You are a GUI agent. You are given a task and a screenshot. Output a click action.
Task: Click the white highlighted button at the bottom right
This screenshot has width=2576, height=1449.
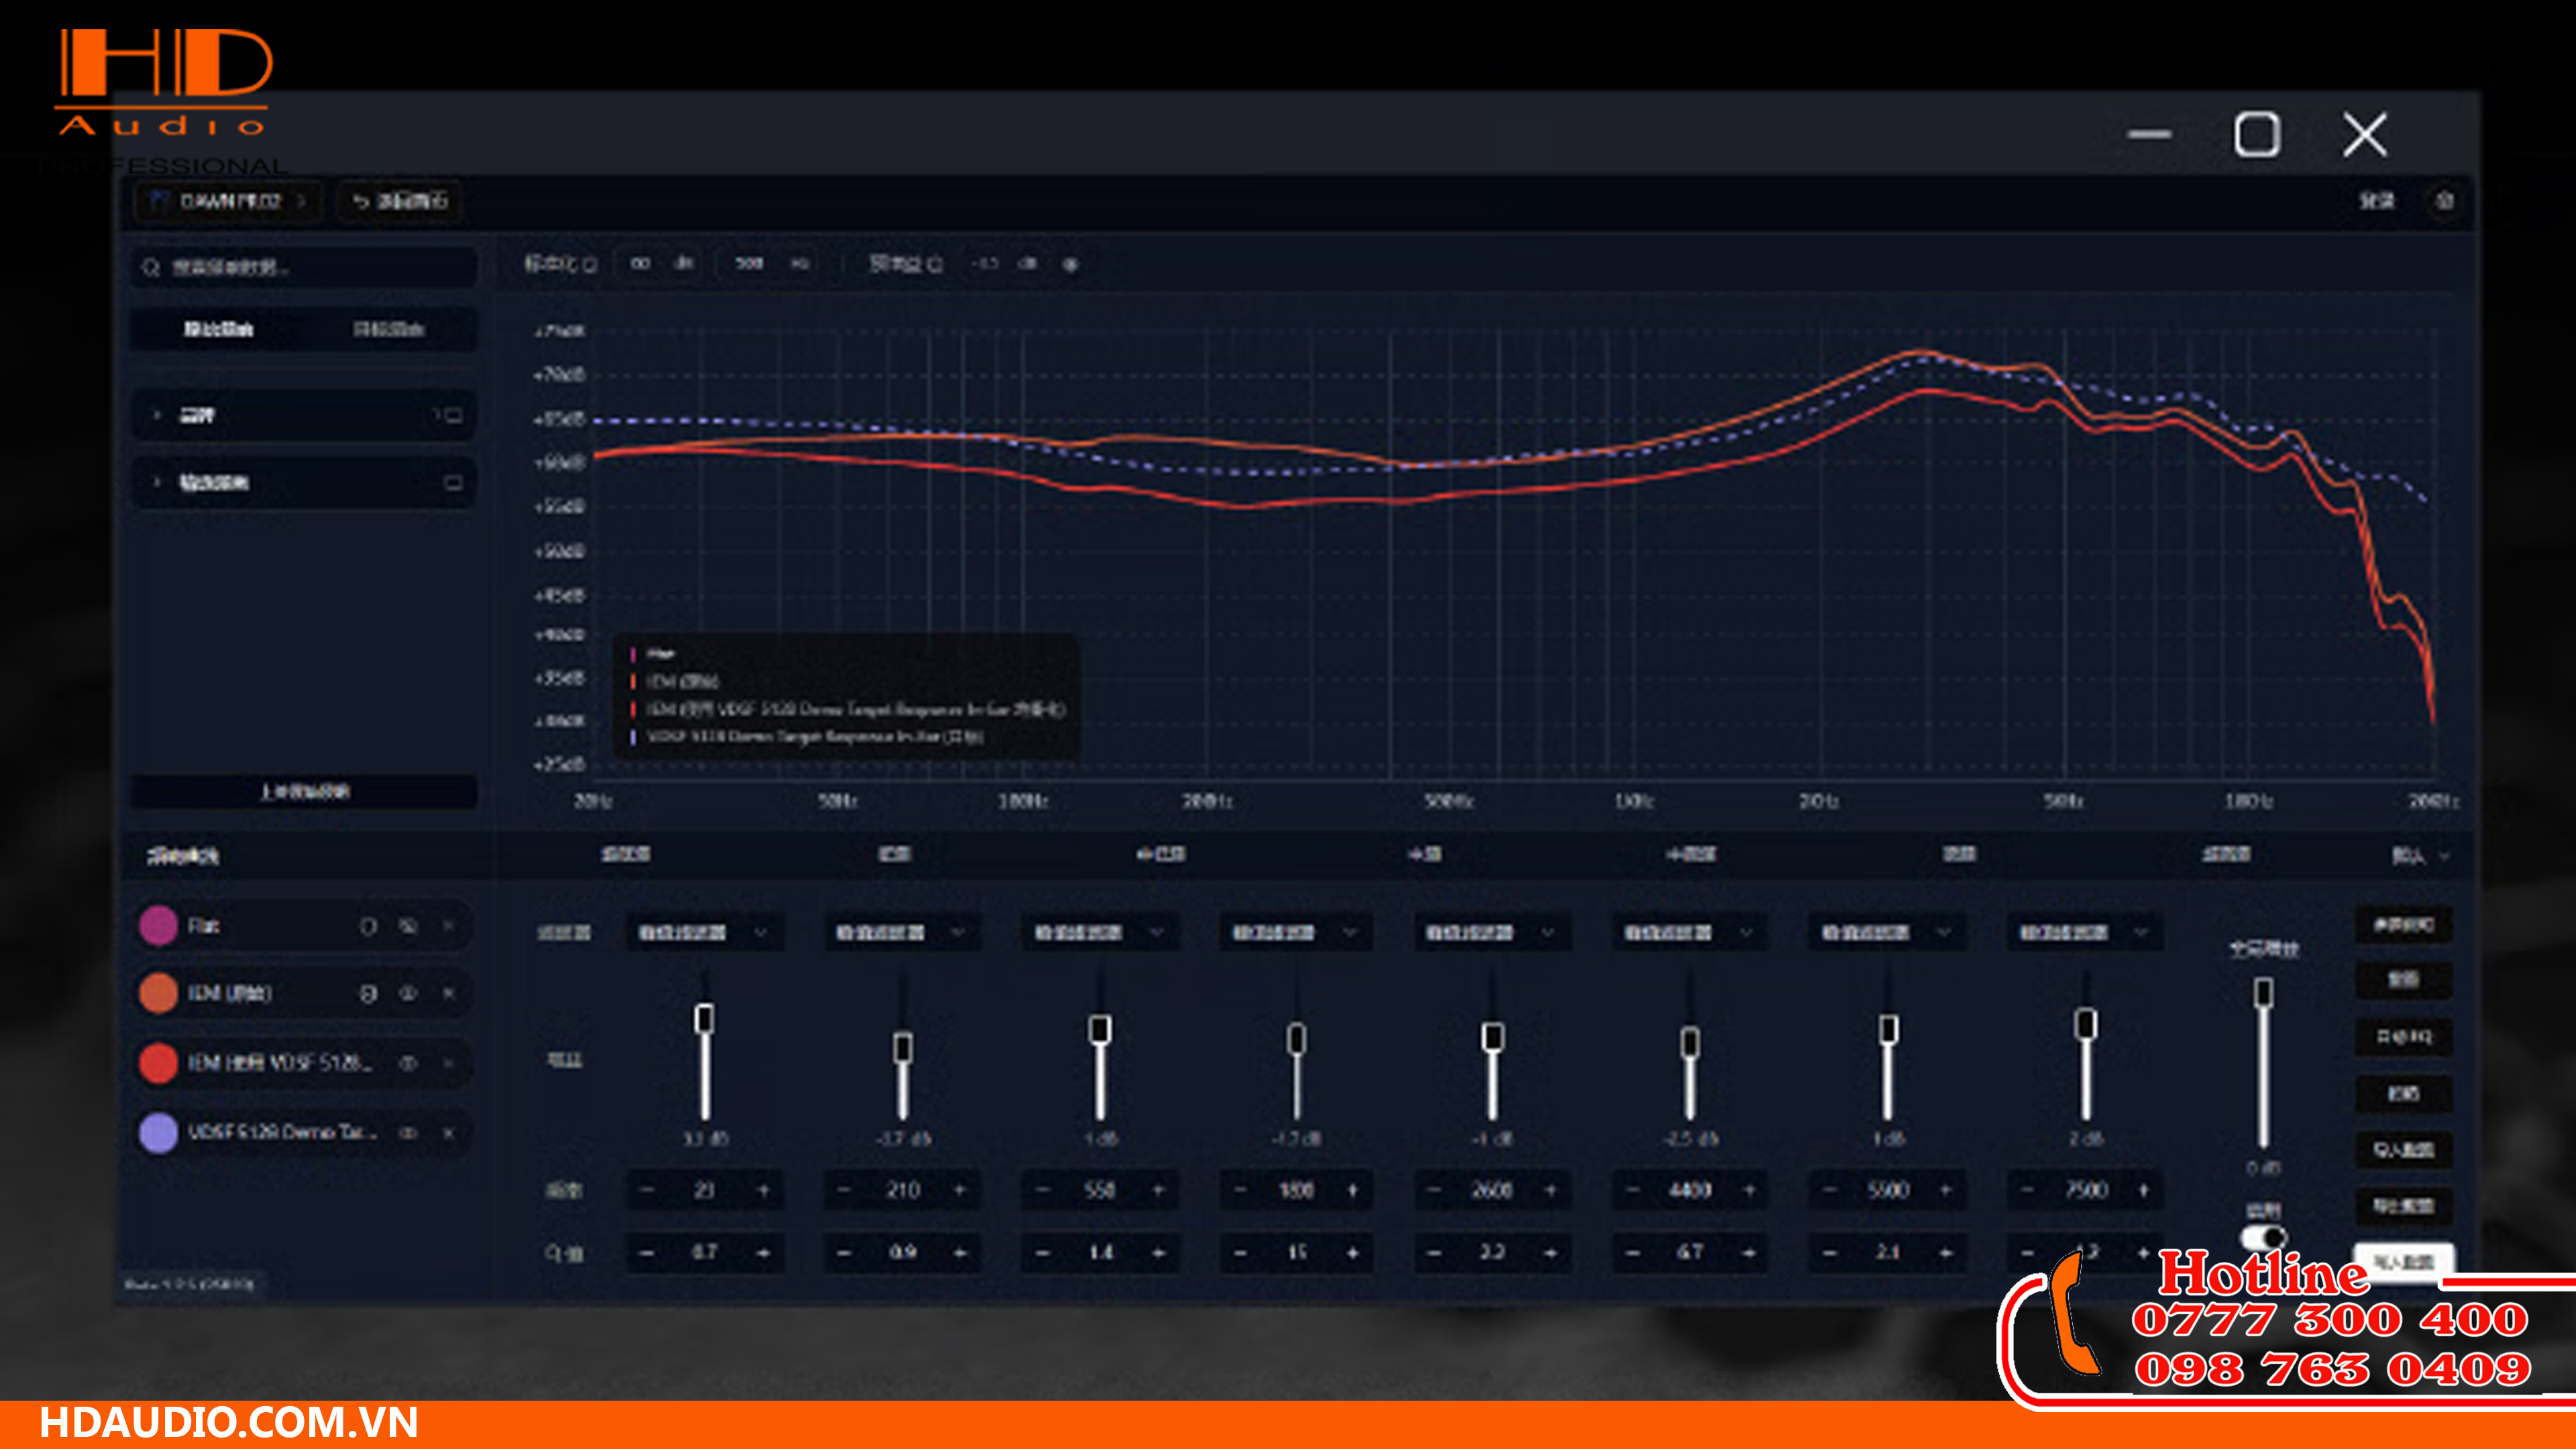coord(2403,1261)
